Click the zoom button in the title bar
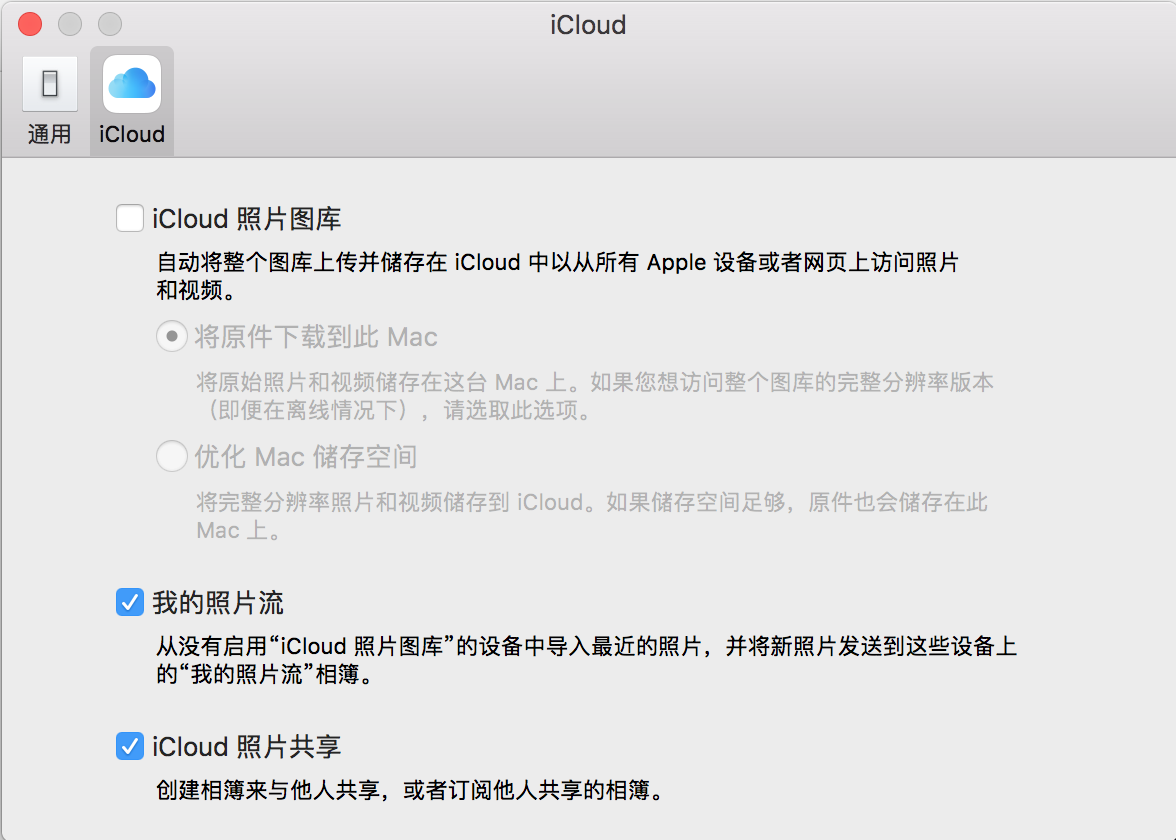The width and height of the screenshot is (1176, 840). (x=109, y=24)
